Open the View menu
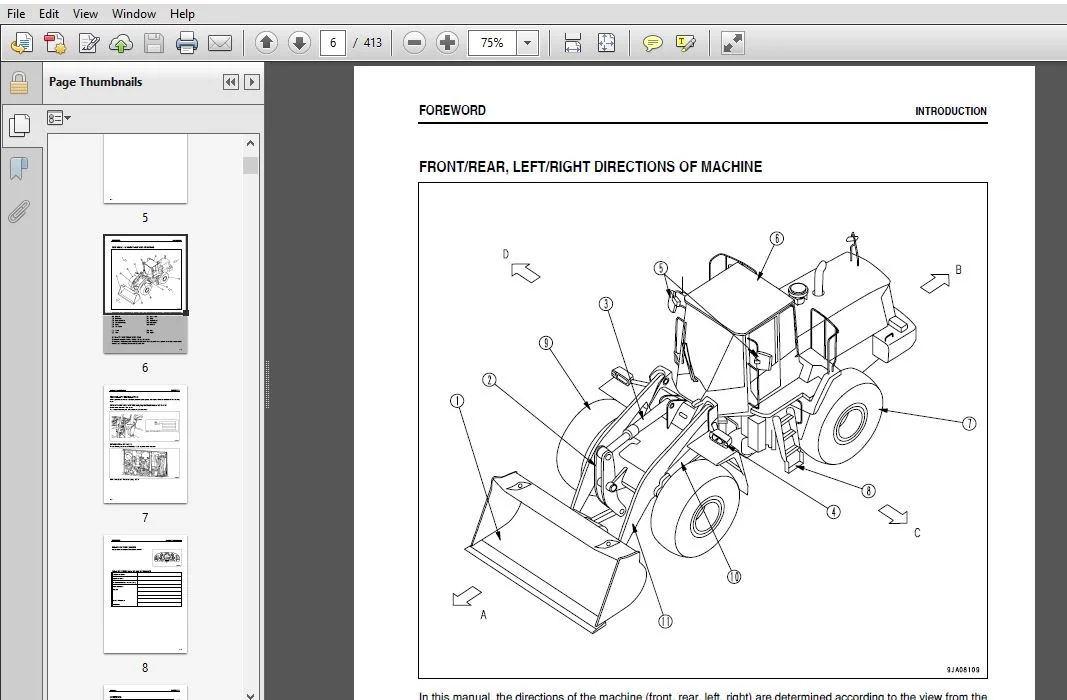1067x700 pixels. 85,14
